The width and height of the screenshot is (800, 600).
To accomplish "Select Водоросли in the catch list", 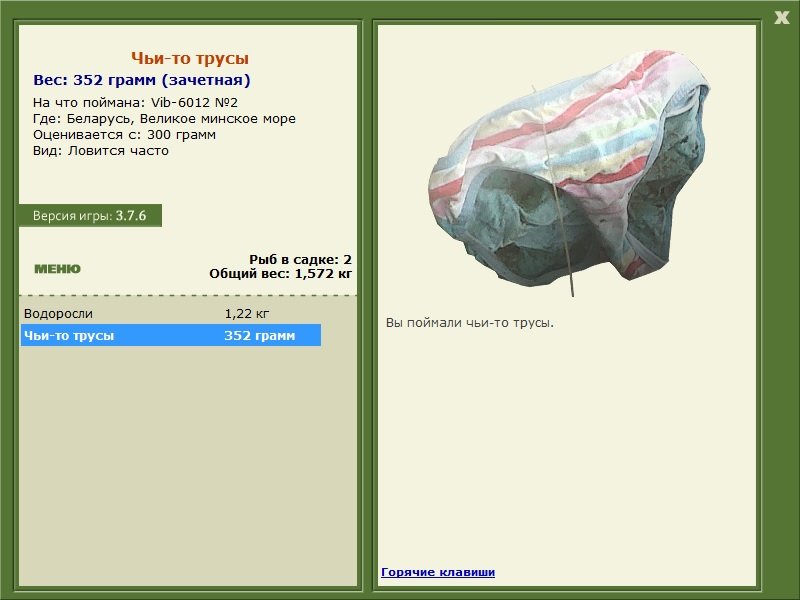I will click(x=58, y=314).
